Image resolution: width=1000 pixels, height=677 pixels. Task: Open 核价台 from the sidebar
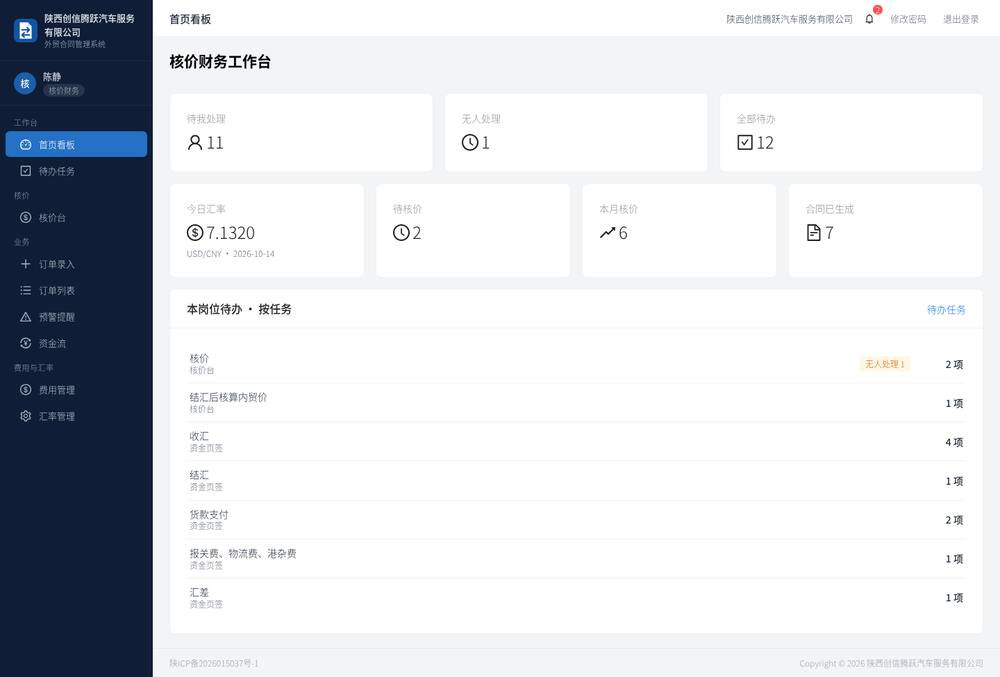click(x=77, y=217)
